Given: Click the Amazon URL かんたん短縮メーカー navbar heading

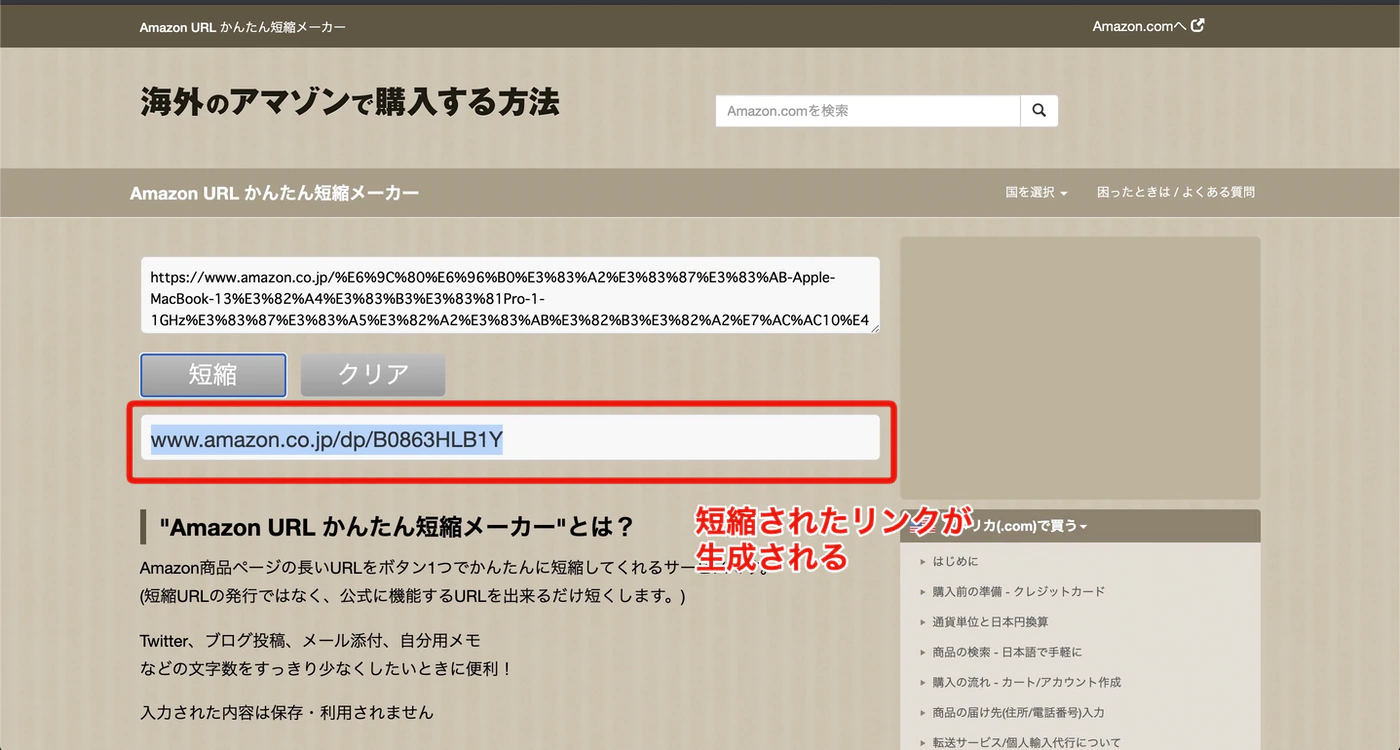Looking at the screenshot, I should pyautogui.click(x=274, y=193).
